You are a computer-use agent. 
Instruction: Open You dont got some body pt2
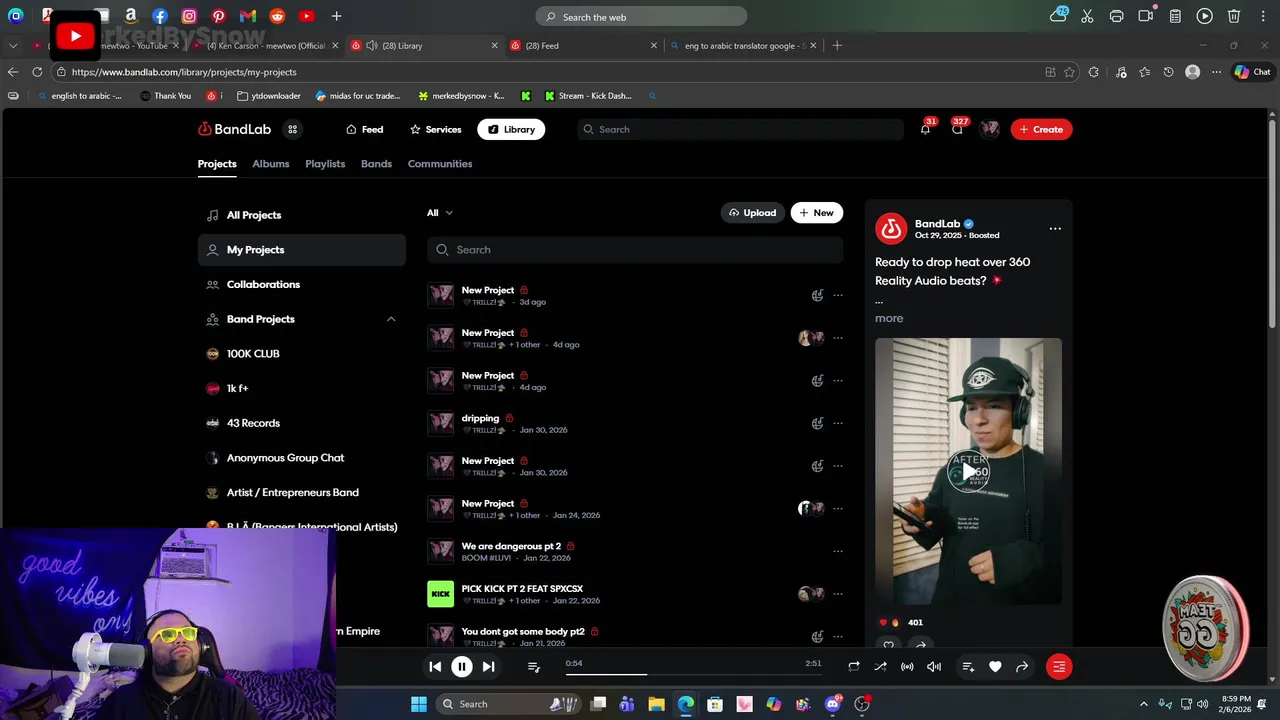(x=523, y=632)
